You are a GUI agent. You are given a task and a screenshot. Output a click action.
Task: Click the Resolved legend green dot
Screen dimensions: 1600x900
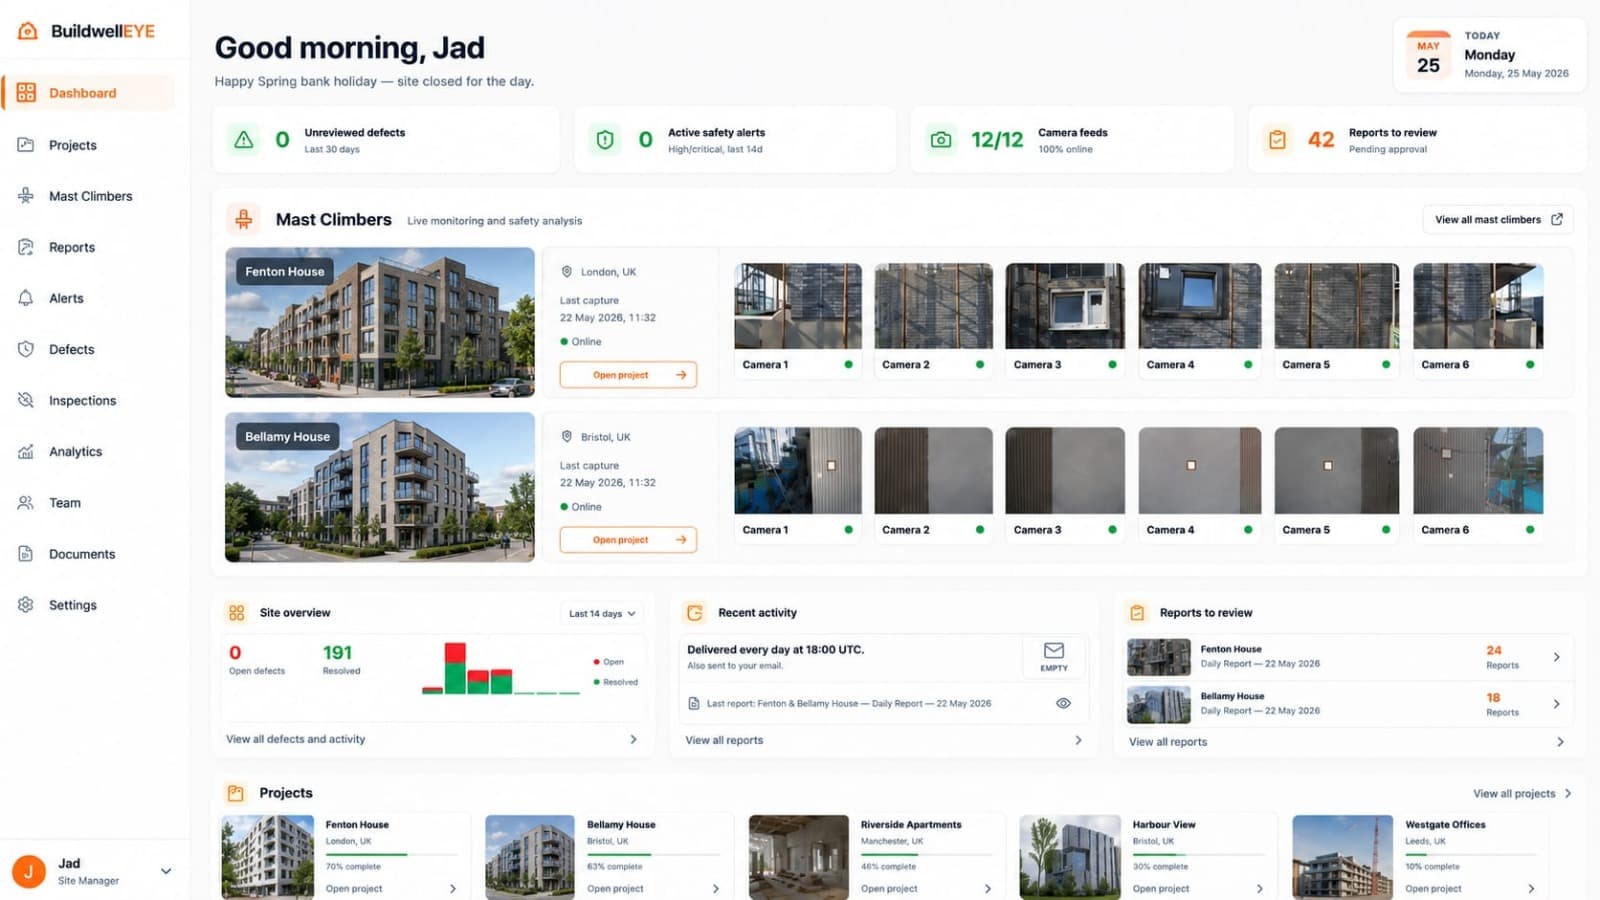pyautogui.click(x=596, y=682)
